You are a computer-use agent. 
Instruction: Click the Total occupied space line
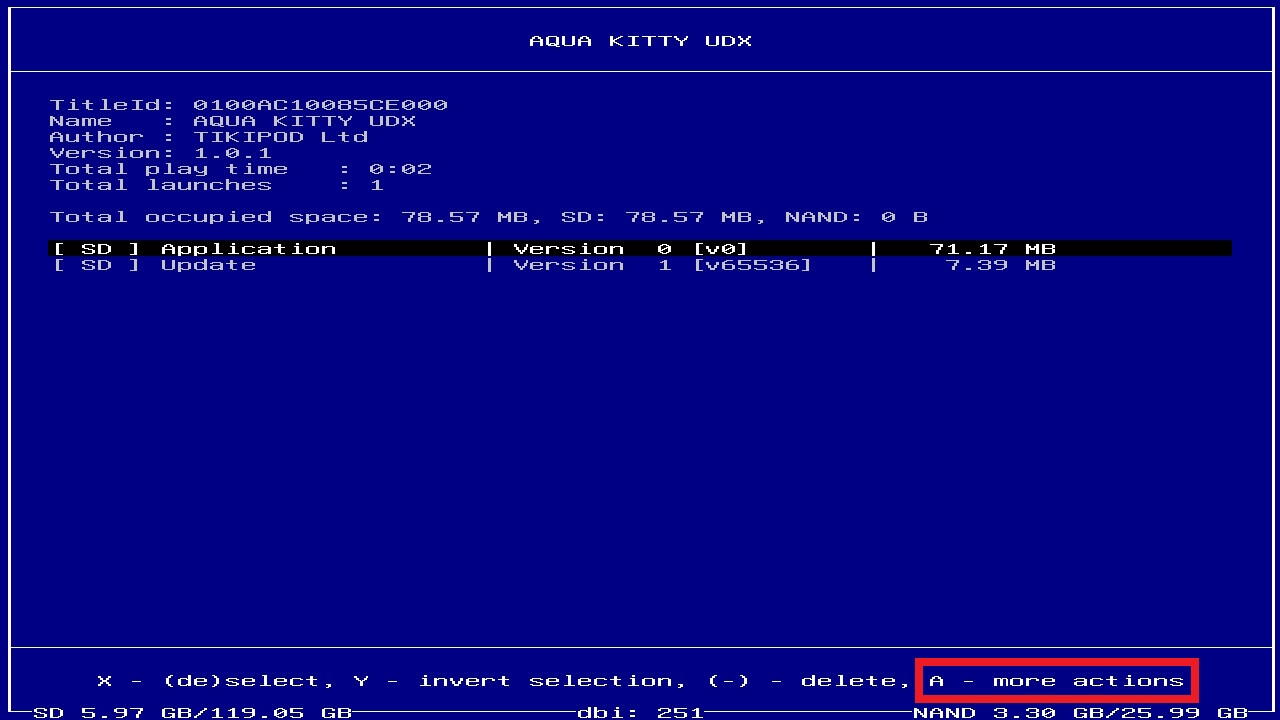coord(489,217)
